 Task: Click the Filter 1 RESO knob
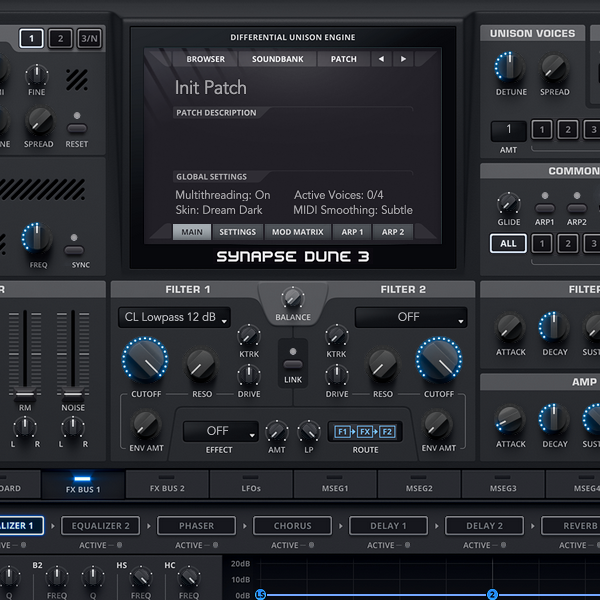[201, 366]
